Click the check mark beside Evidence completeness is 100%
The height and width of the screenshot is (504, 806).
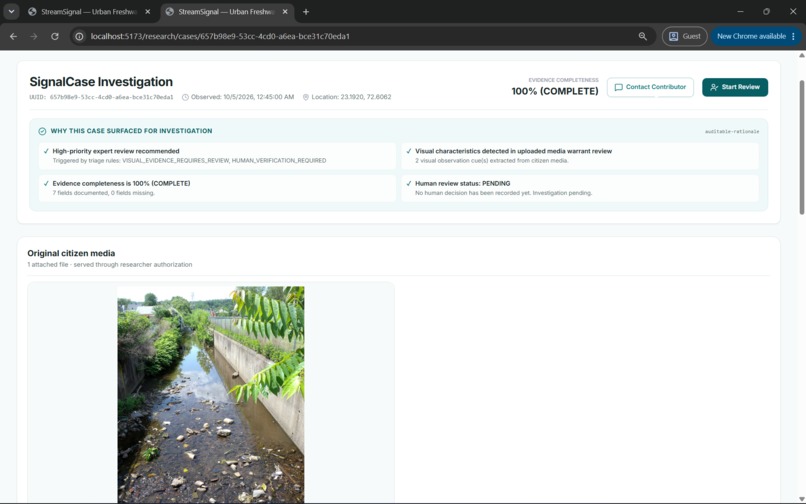coord(46,184)
